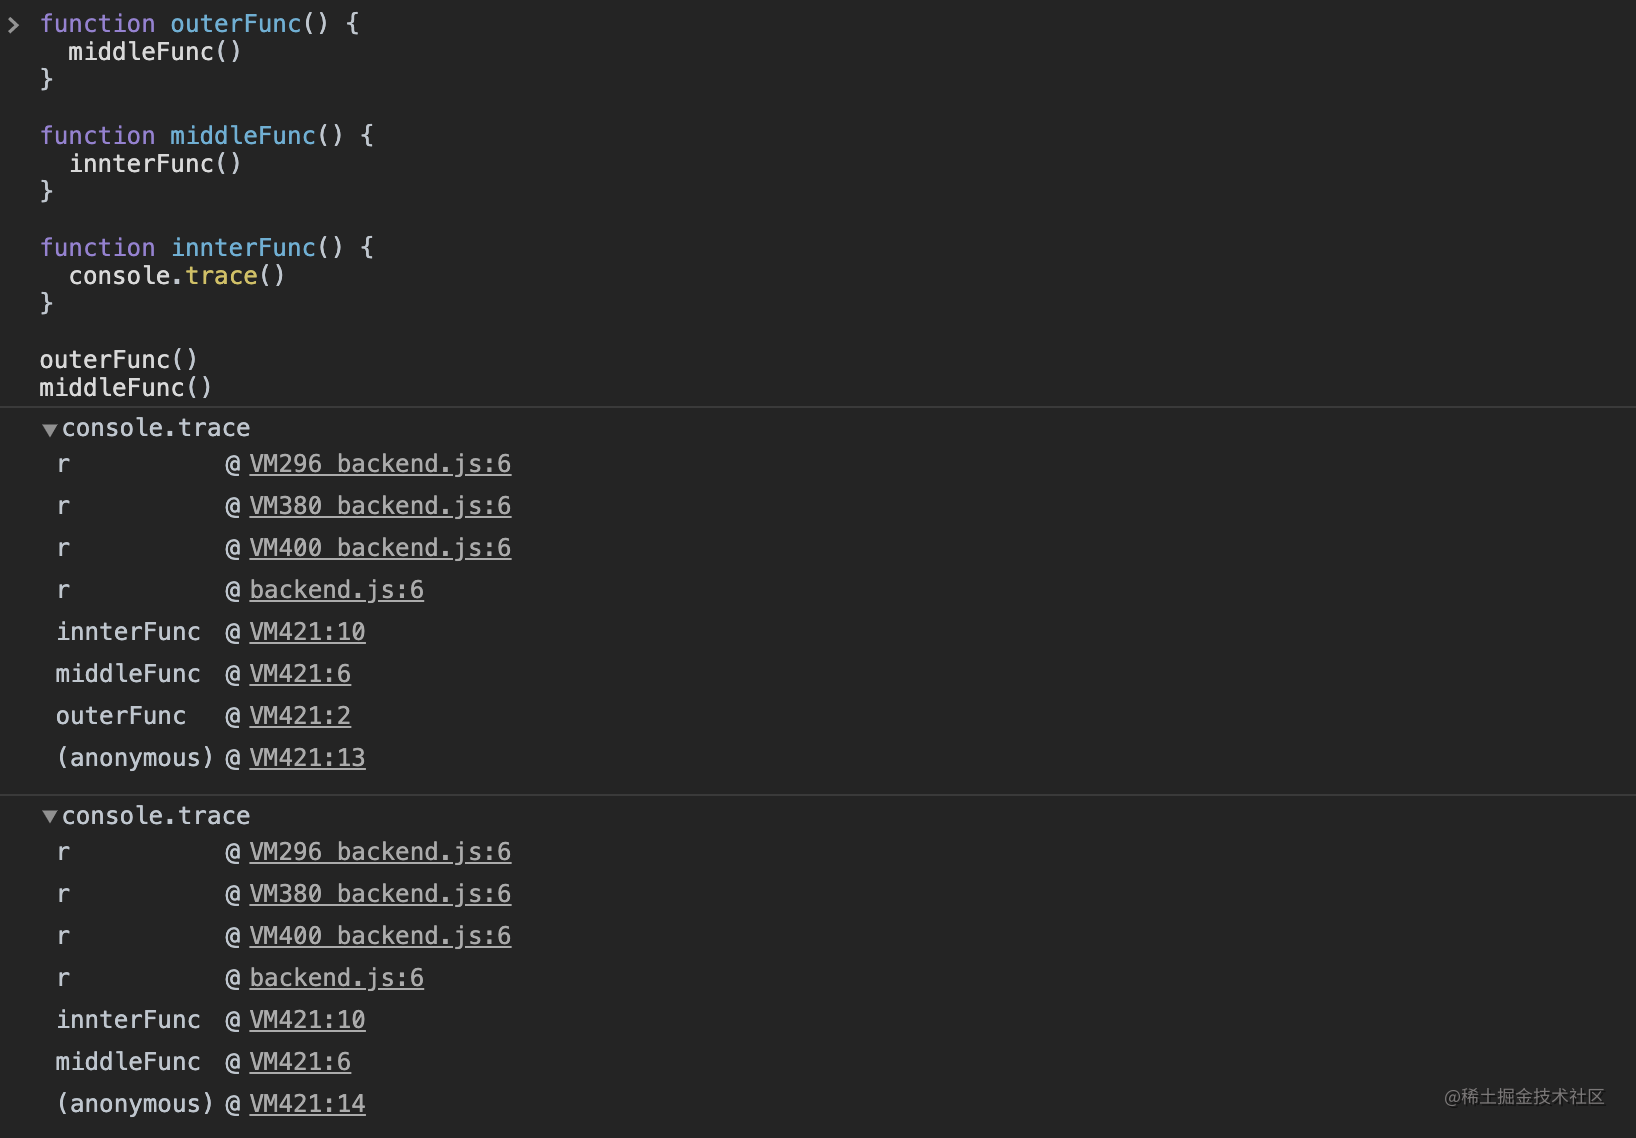Viewport: 1636px width, 1138px height.
Task: Open VM421:6 link in first trace
Action: (x=300, y=674)
